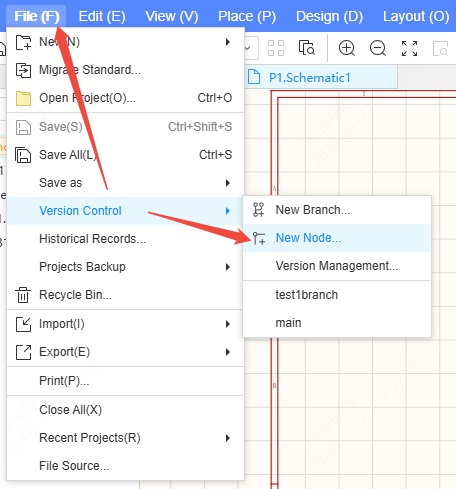
Task: Click the zoom in toolbar icon
Action: tap(347, 48)
